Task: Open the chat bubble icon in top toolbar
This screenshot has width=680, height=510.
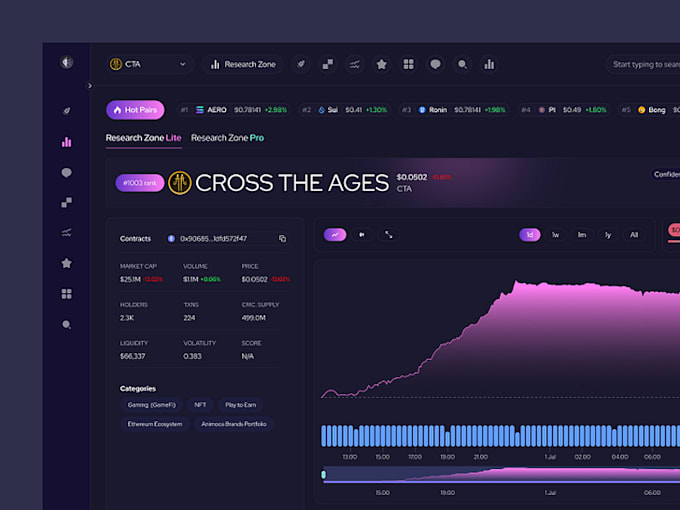Action: 435,64
